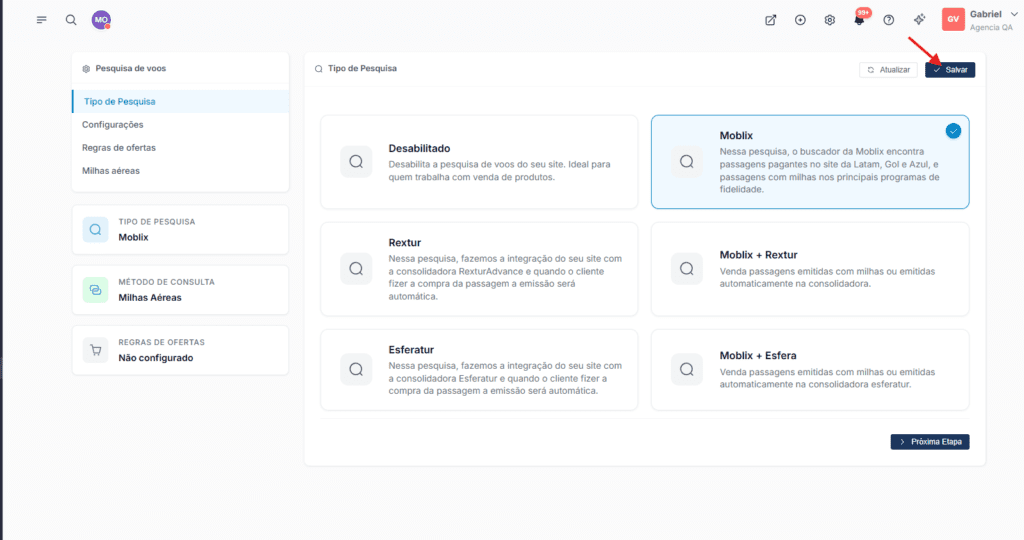Select the Moblix + Esfera option
The height and width of the screenshot is (540, 1024).
[x=810, y=370]
